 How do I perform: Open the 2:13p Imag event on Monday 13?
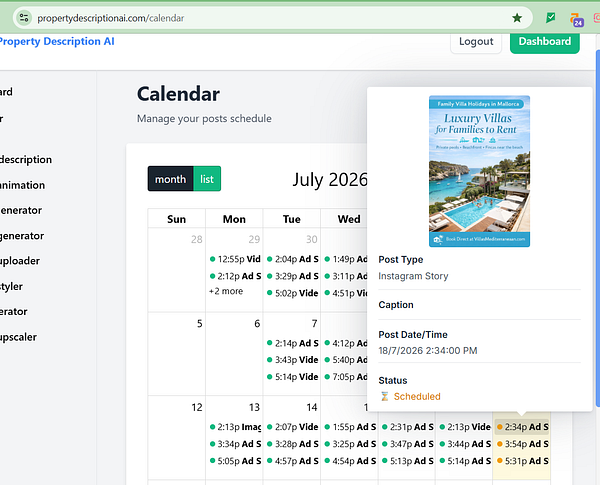tap(235, 427)
